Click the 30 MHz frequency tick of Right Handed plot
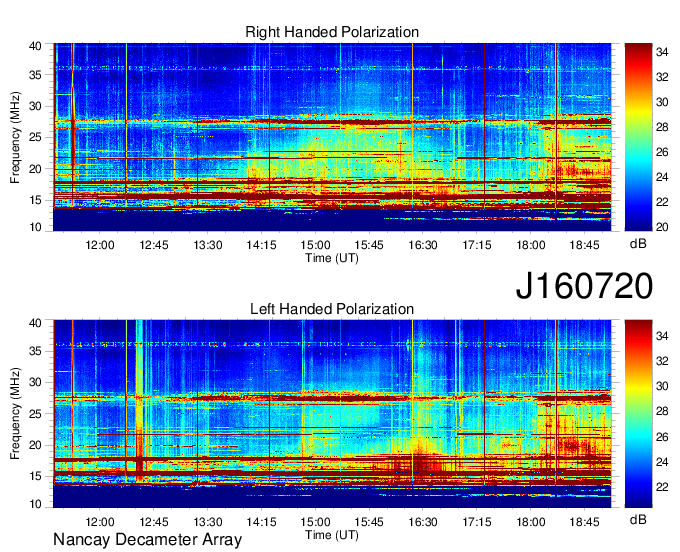The height and width of the screenshot is (552, 680). [x=36, y=106]
